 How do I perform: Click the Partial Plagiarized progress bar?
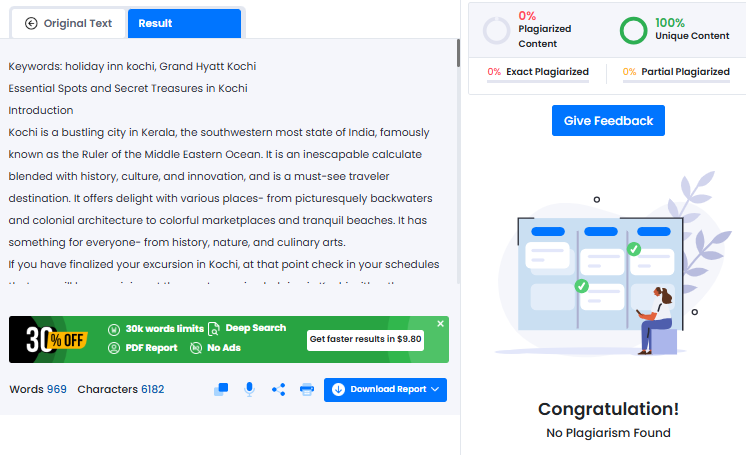click(675, 82)
